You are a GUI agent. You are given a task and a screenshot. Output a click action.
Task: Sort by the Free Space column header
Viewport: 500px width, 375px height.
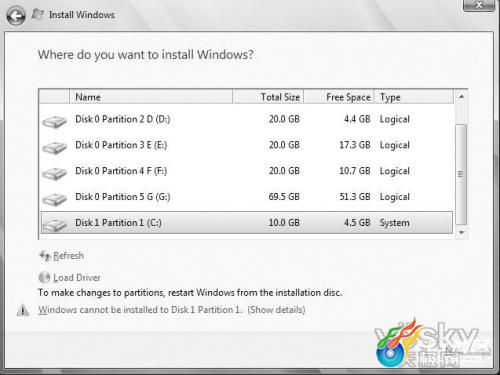(339, 97)
